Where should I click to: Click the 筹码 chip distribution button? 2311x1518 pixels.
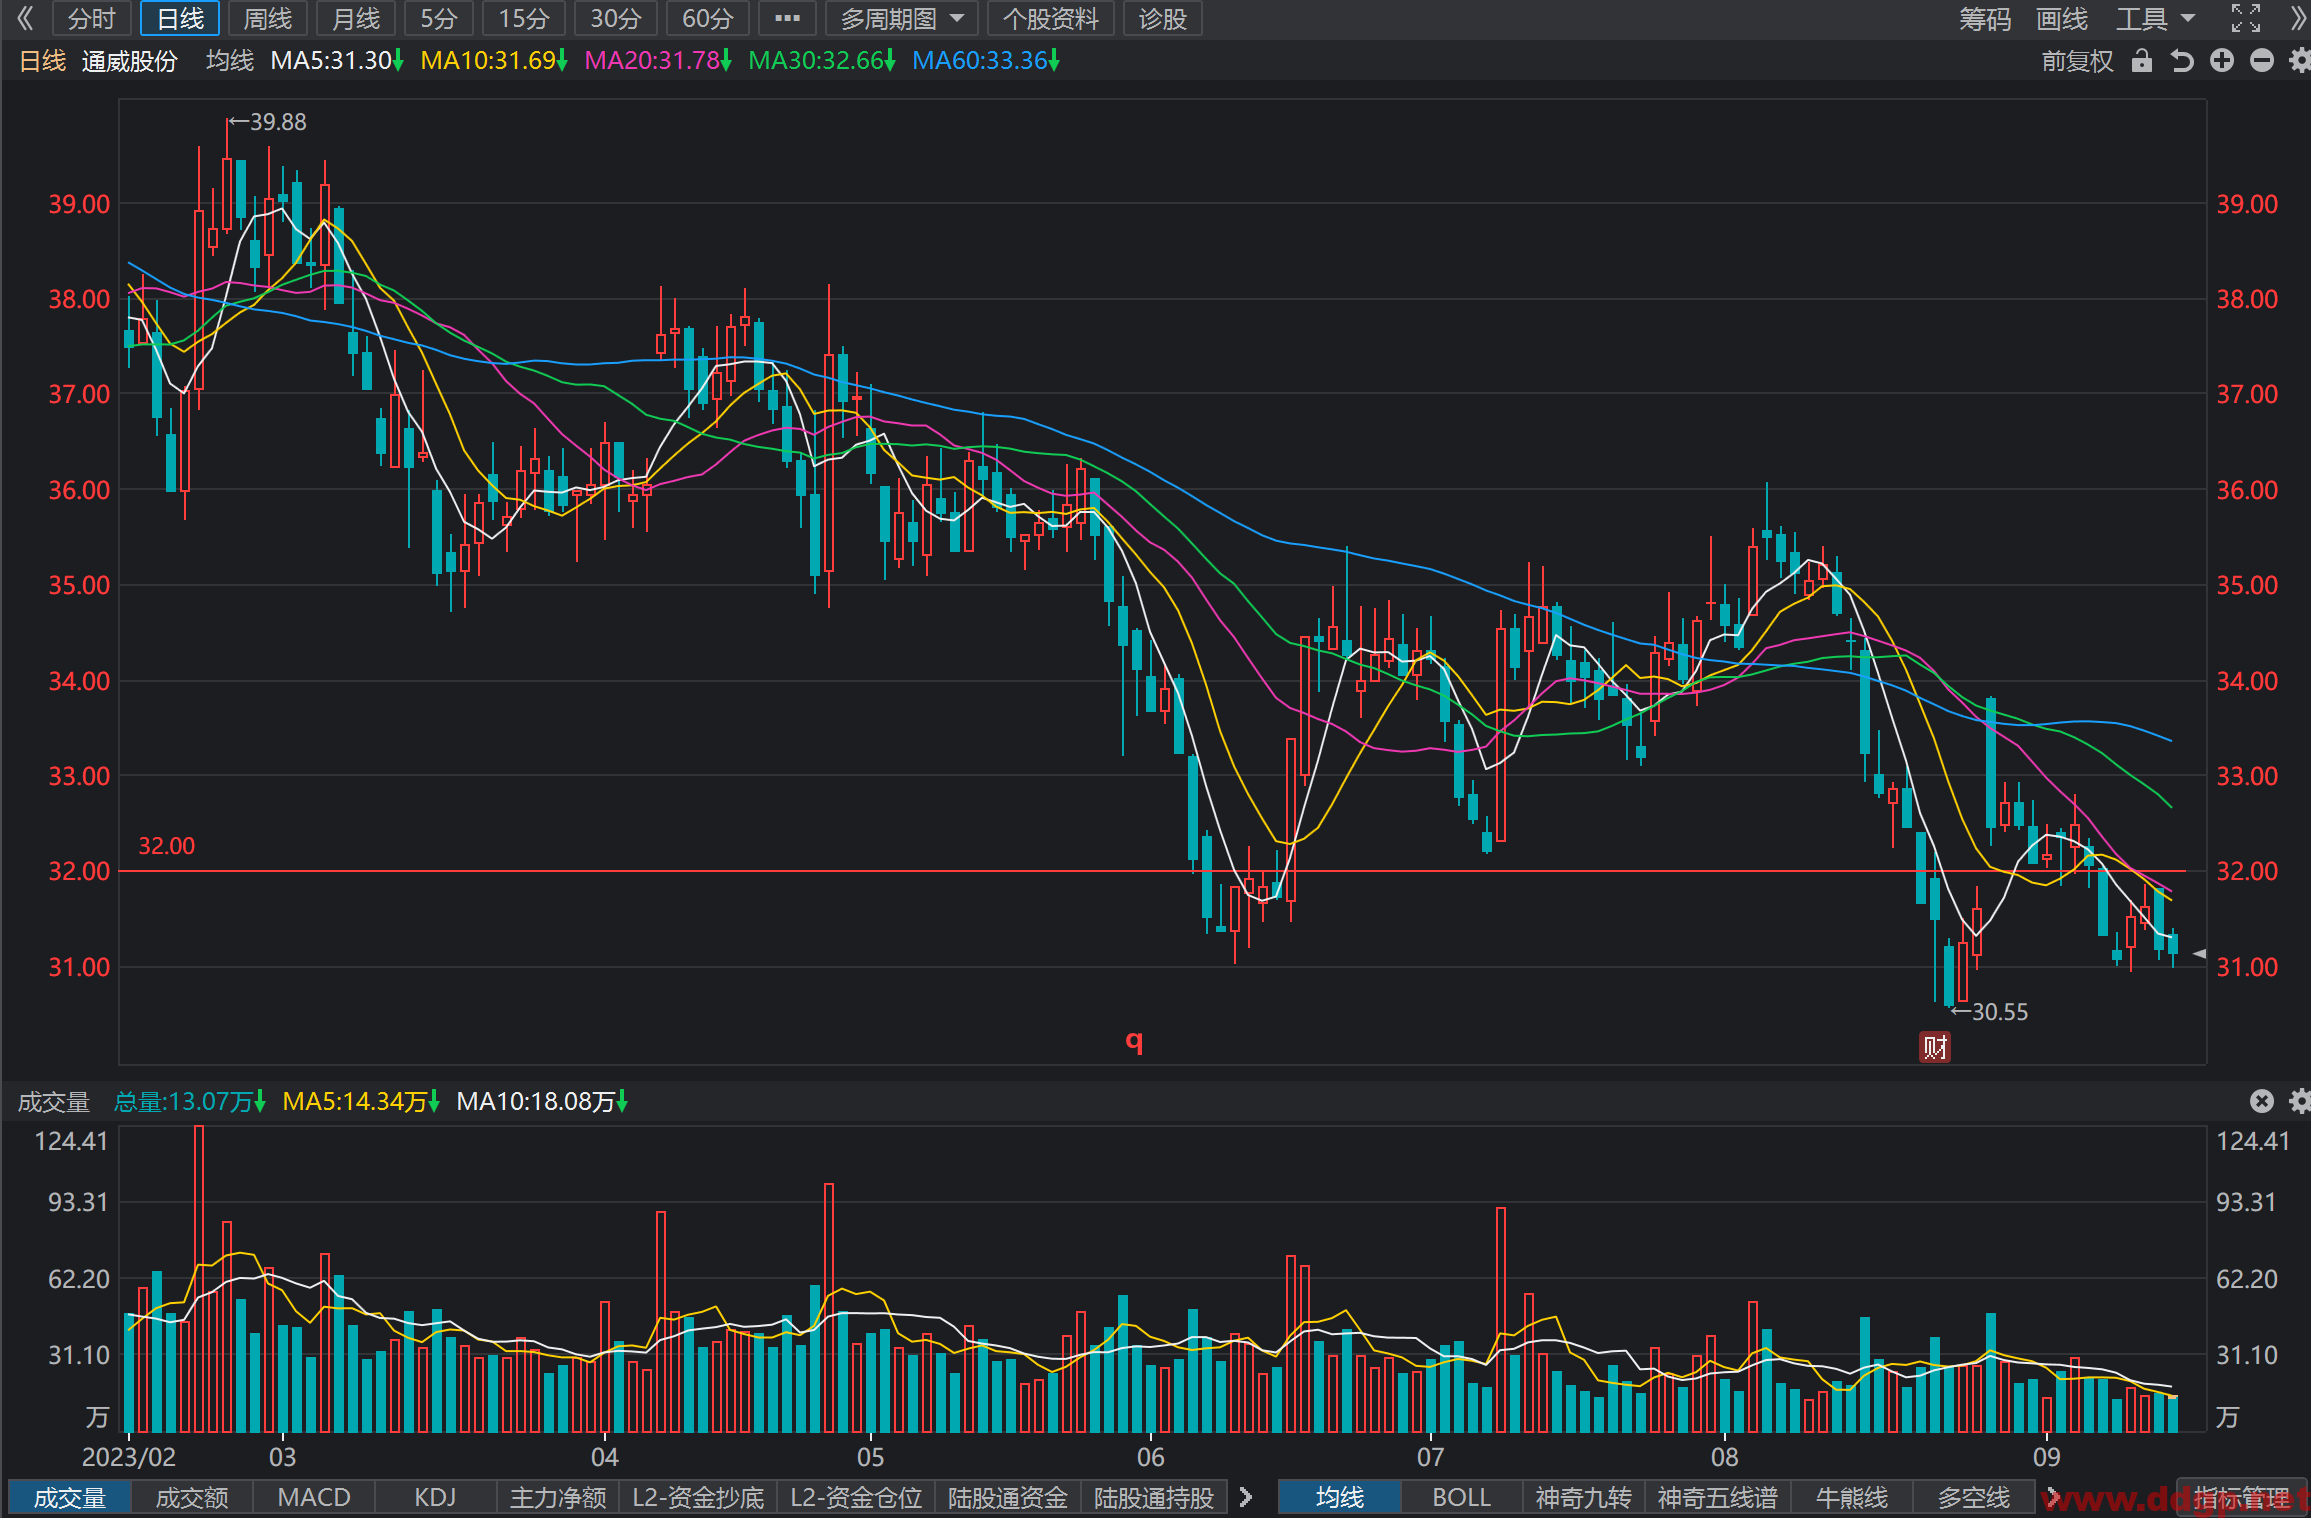coord(1985,18)
